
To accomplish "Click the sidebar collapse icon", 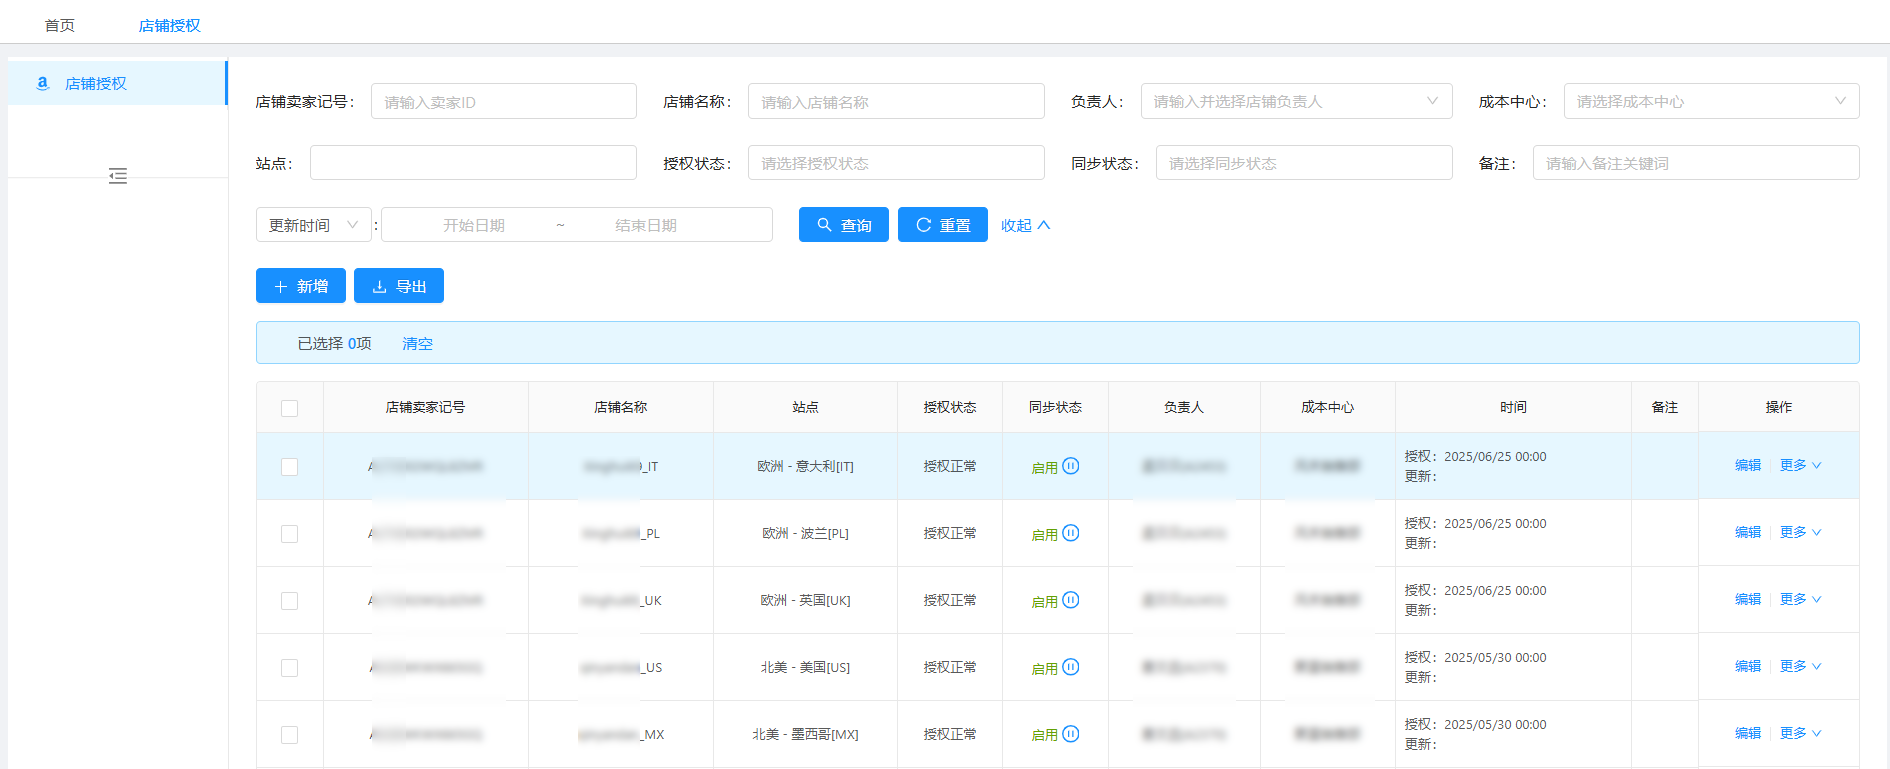I will pos(118,176).
